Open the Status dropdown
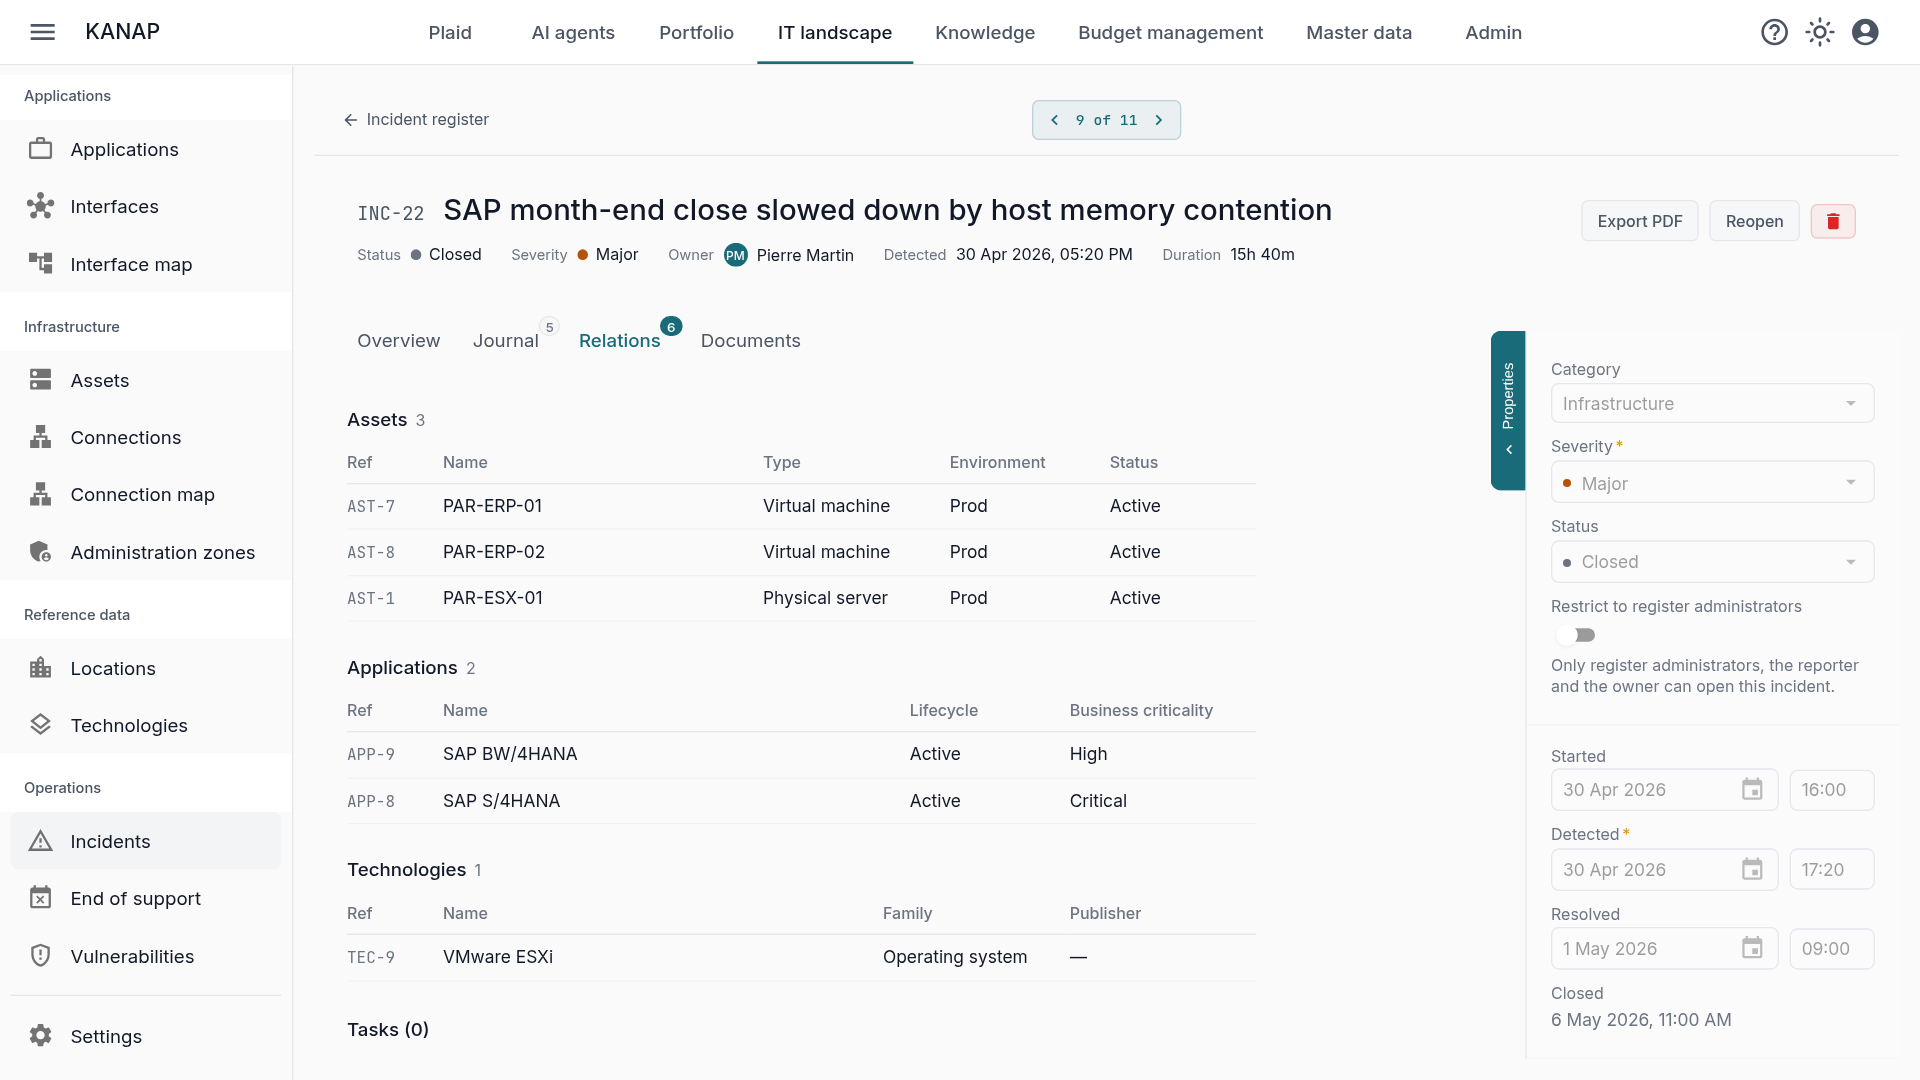This screenshot has height=1080, width=1920. pyautogui.click(x=1712, y=562)
